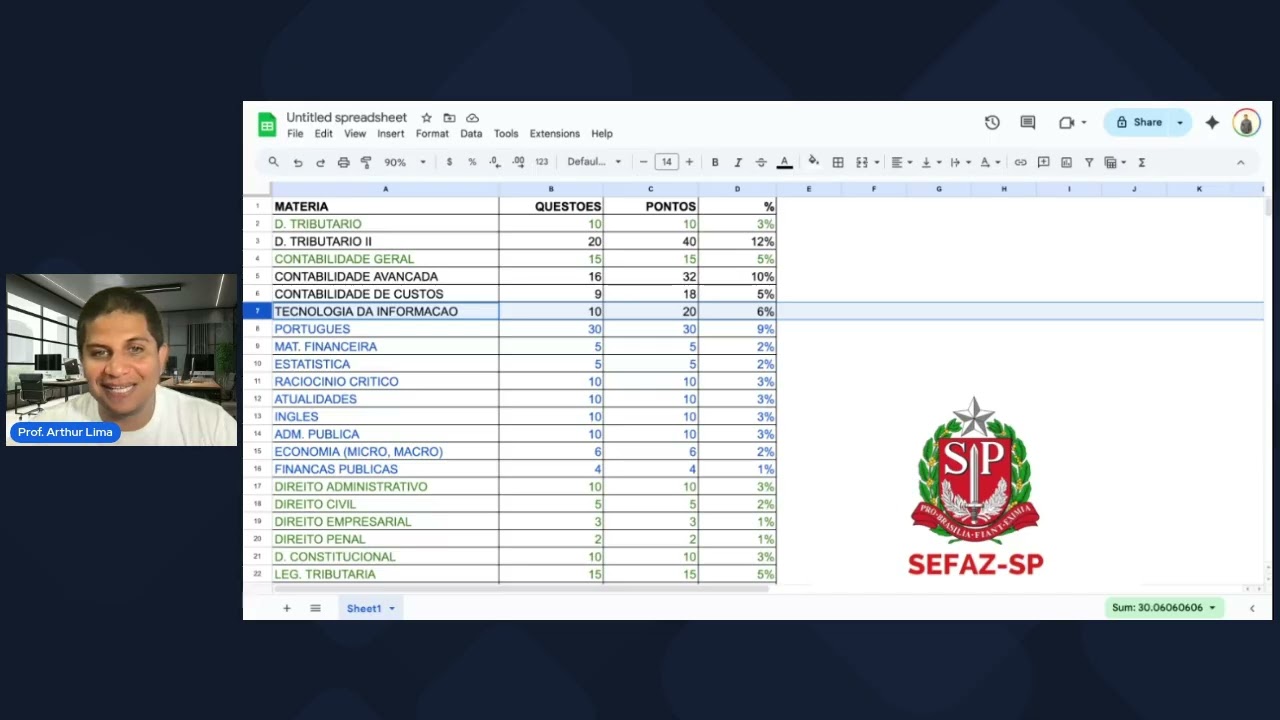Open text color picker

[784, 162]
